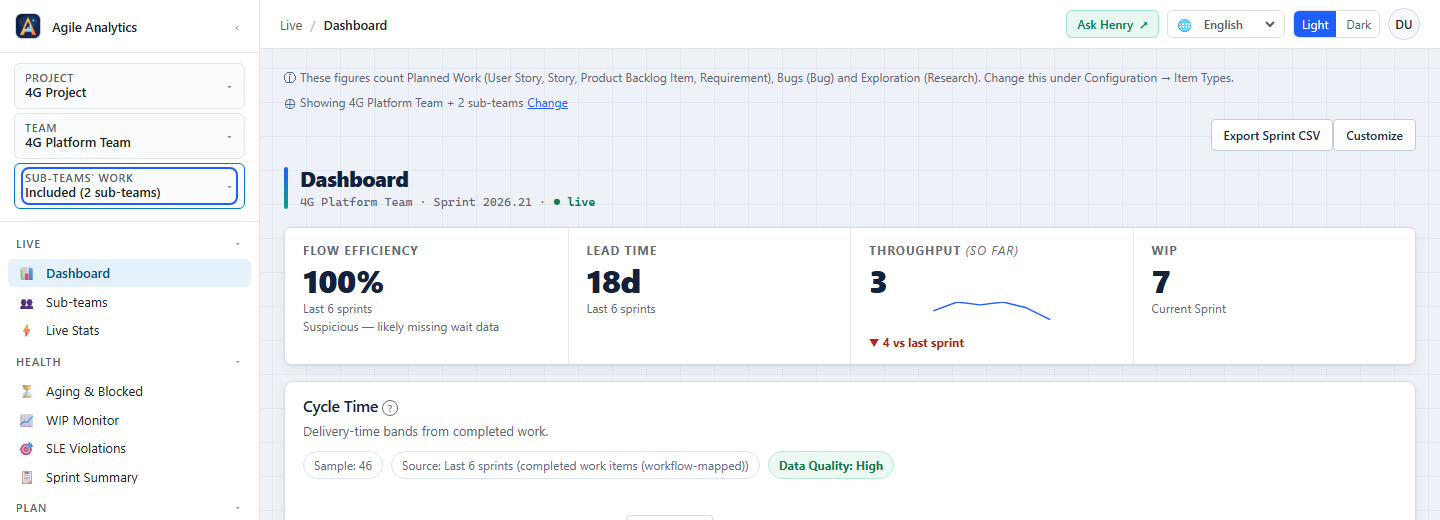The image size is (1440, 520).
Task: Open the Team dropdown showing 4G Platform Team
Action: (x=130, y=136)
